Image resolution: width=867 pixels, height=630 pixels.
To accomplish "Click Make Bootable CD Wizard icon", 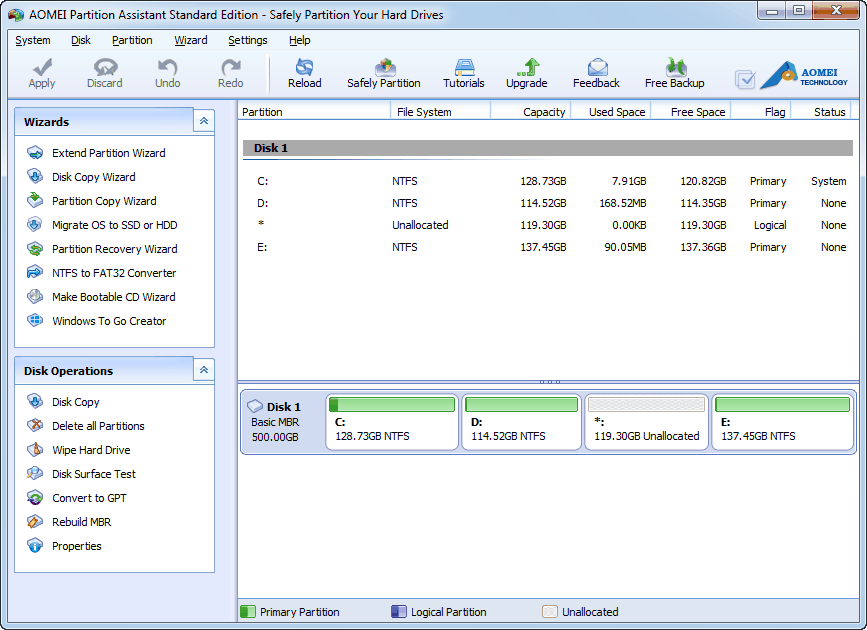I will tap(35, 296).
